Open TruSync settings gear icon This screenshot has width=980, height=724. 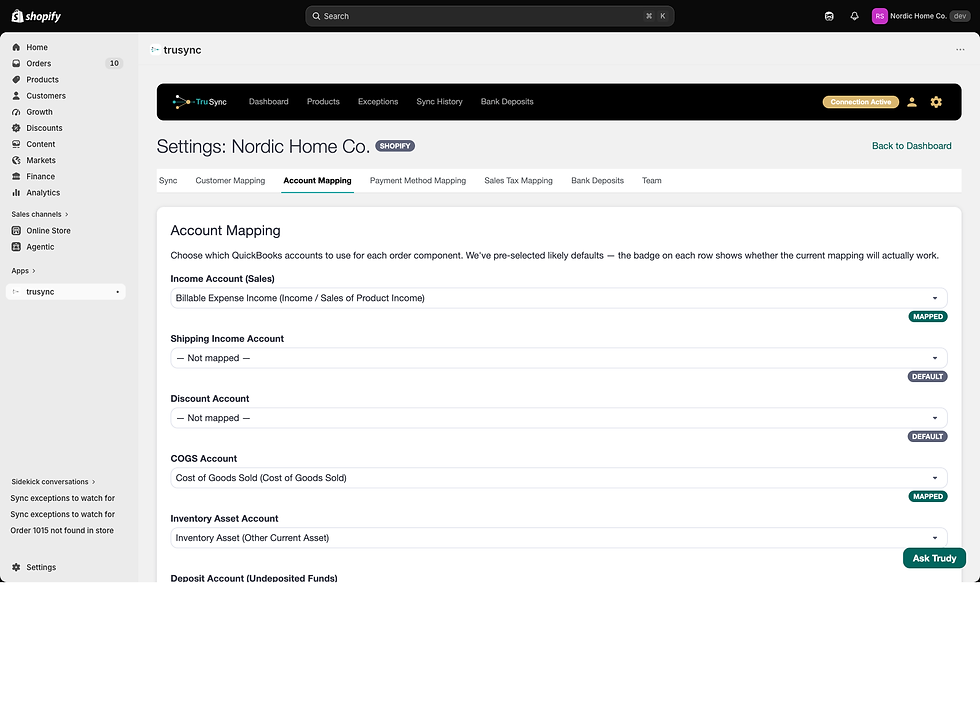pos(936,102)
